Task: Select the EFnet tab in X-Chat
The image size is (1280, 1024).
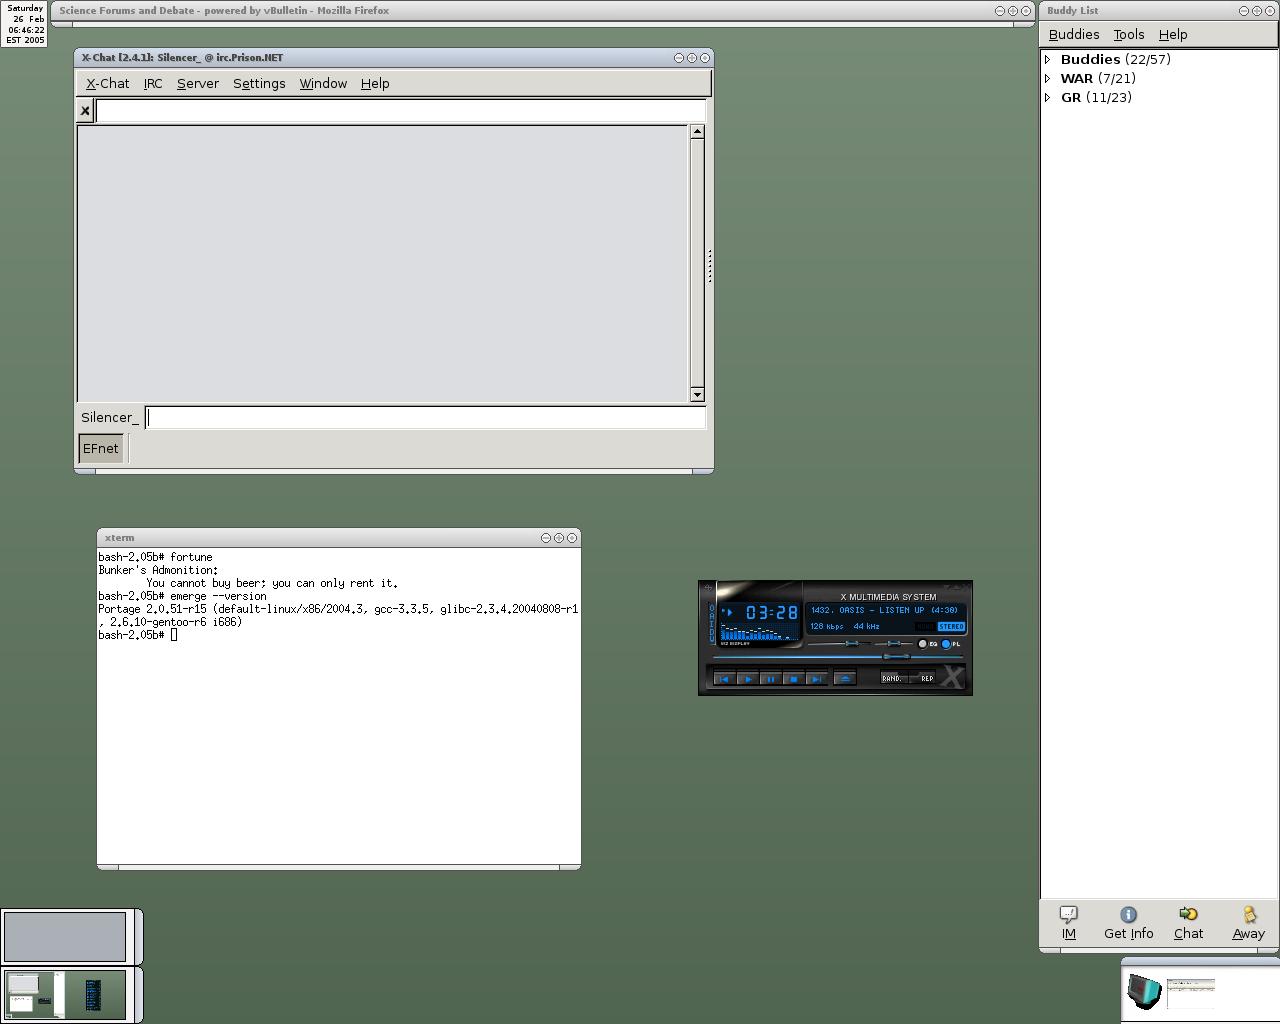Action: pyautogui.click(x=101, y=449)
